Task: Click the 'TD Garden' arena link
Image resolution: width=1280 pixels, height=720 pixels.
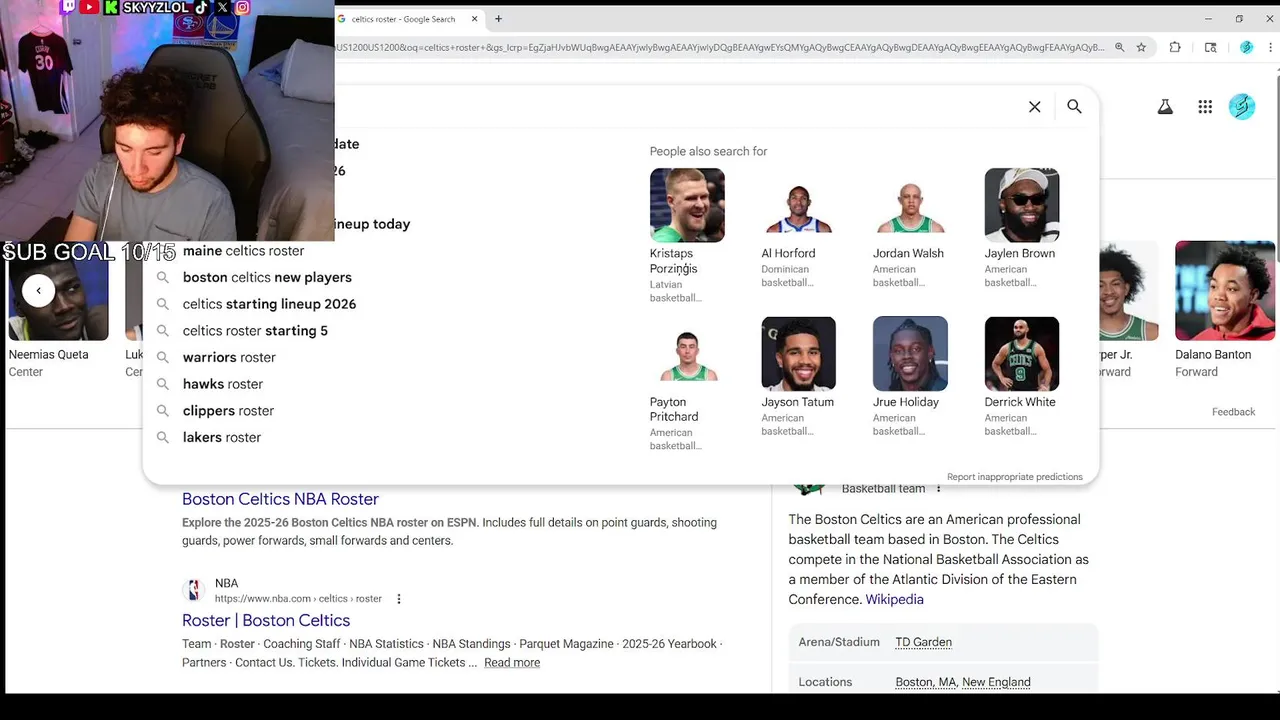Action: [x=923, y=642]
